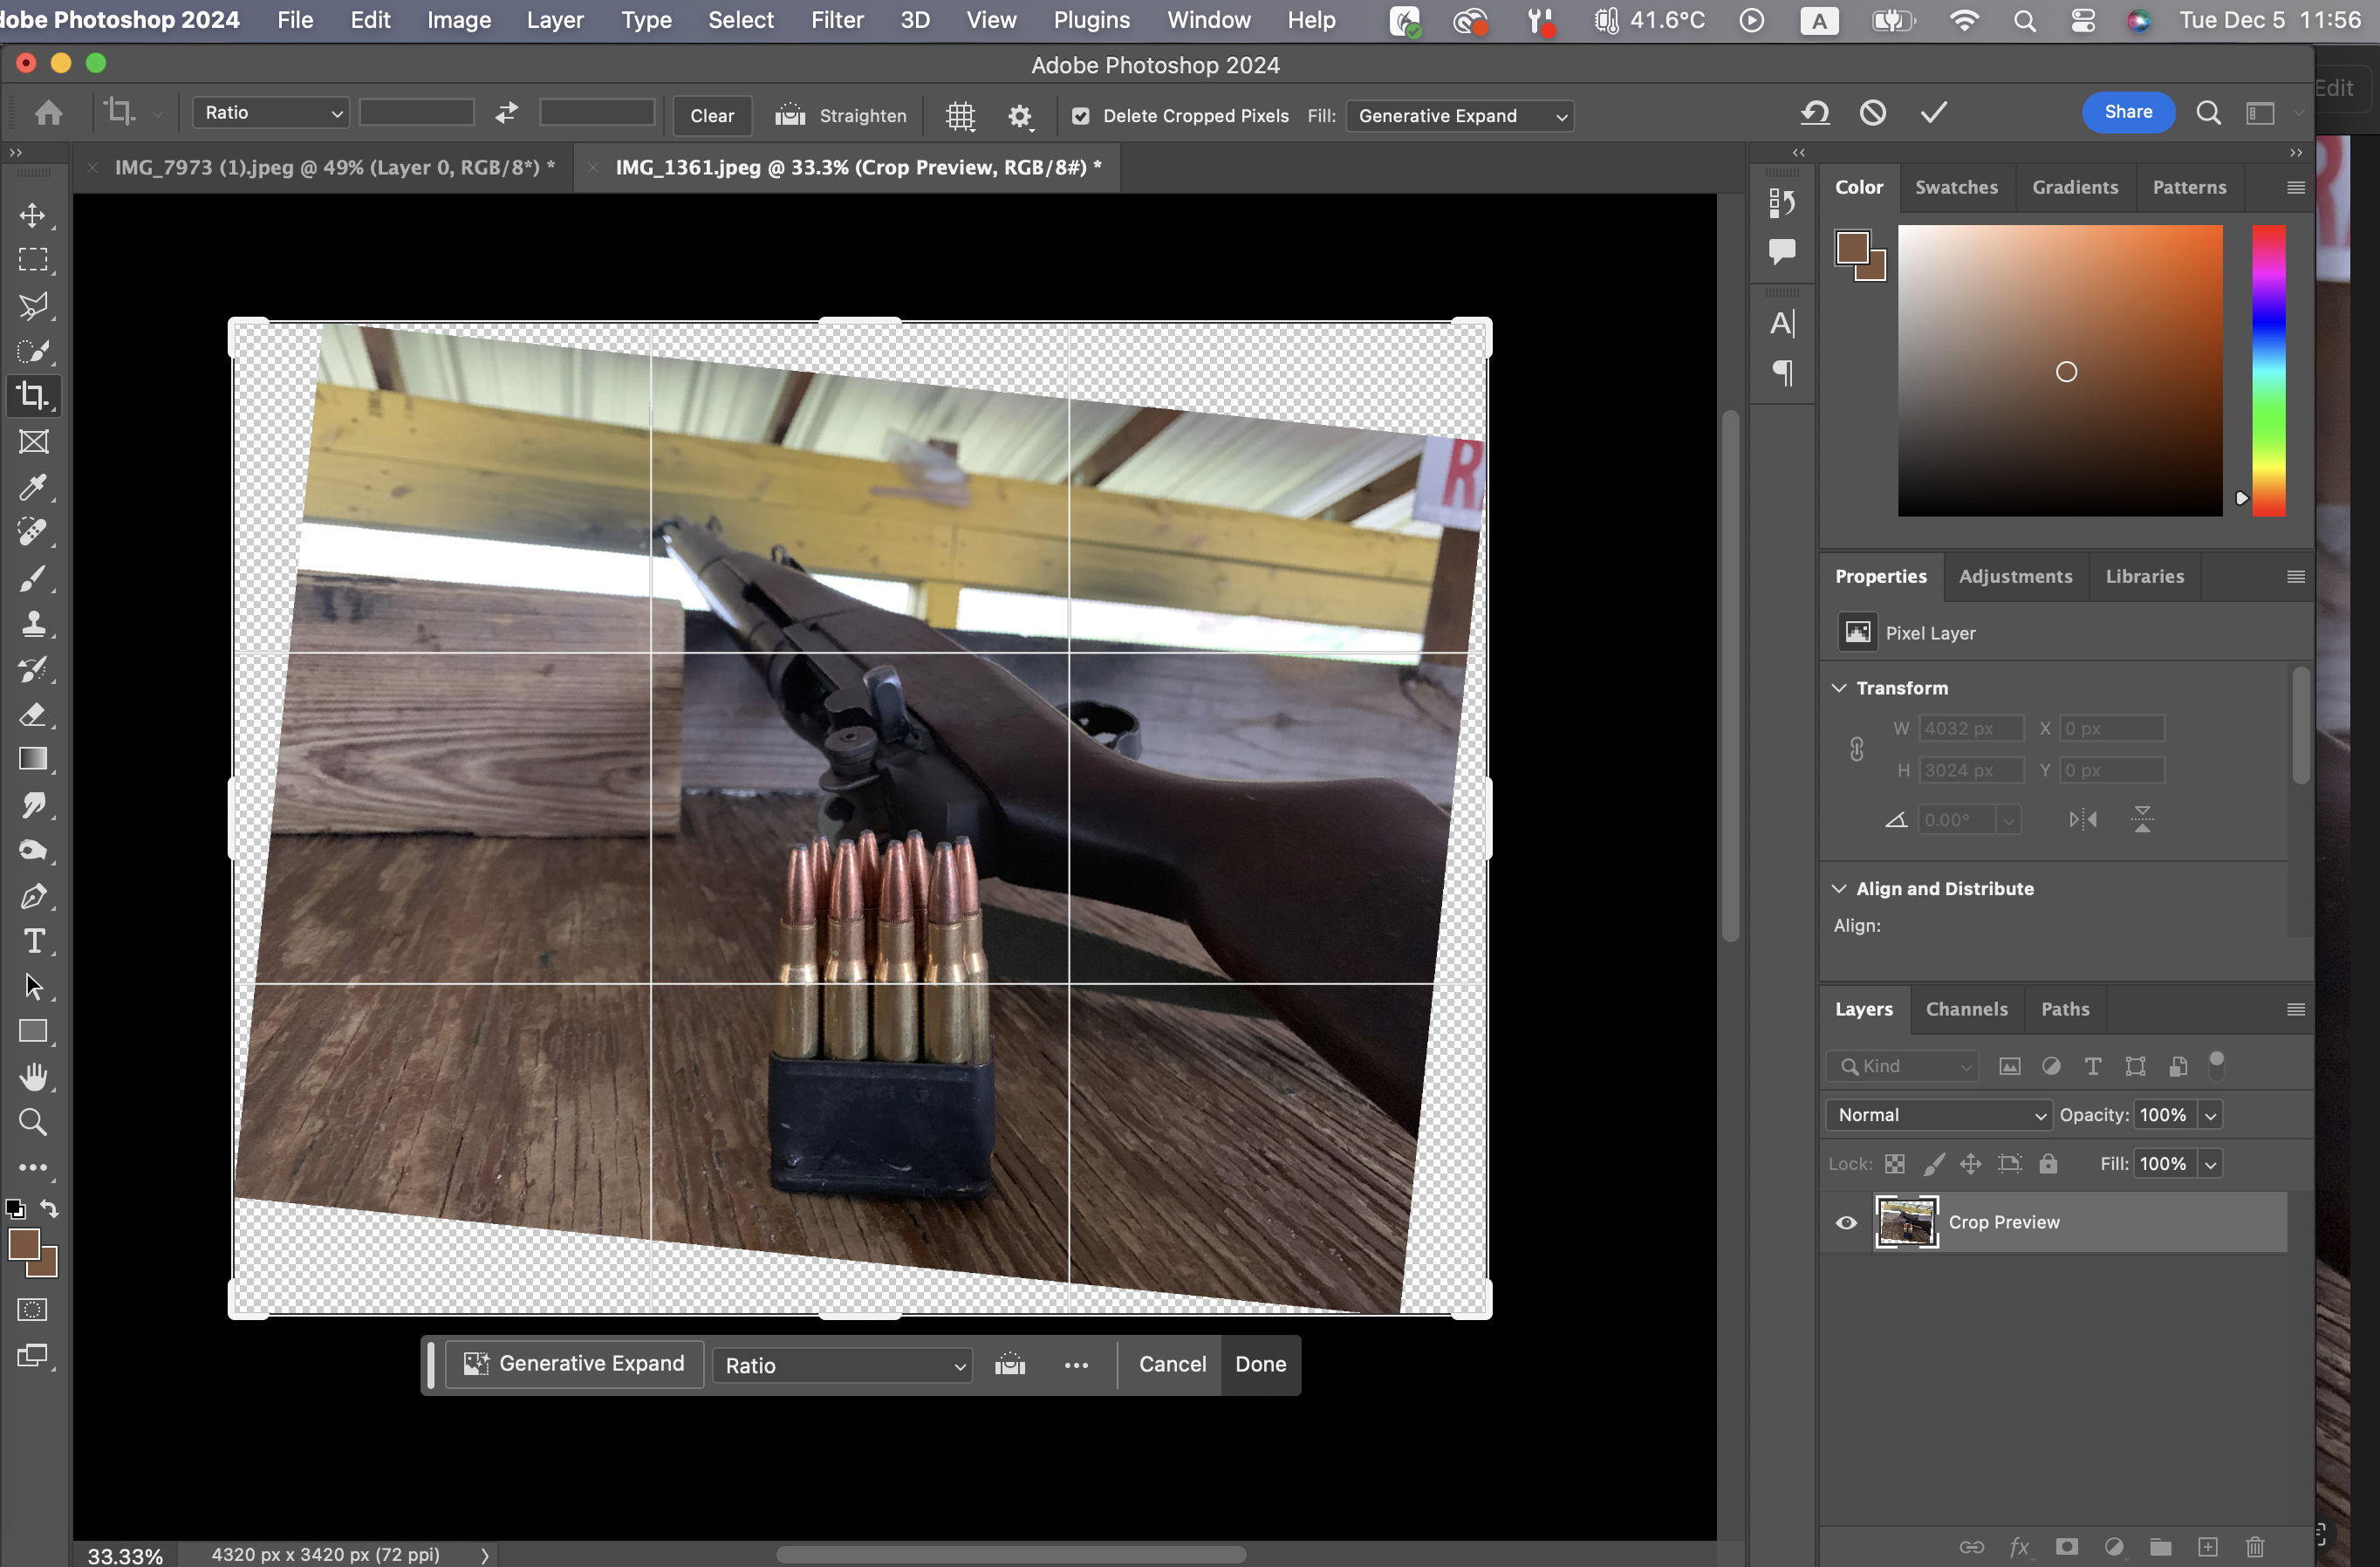The height and width of the screenshot is (1567, 2380).
Task: Toggle the lock all layer button
Action: [2048, 1163]
